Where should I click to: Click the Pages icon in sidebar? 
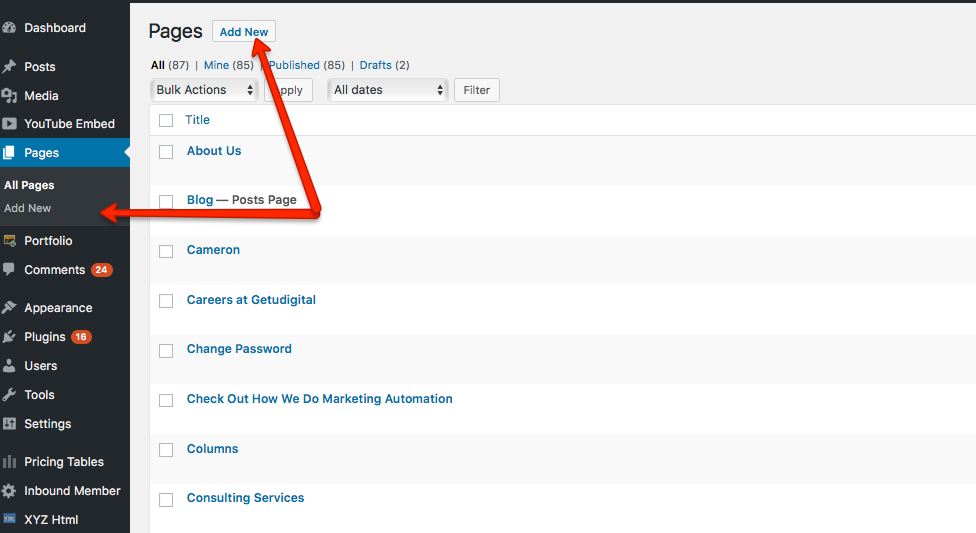point(9,153)
